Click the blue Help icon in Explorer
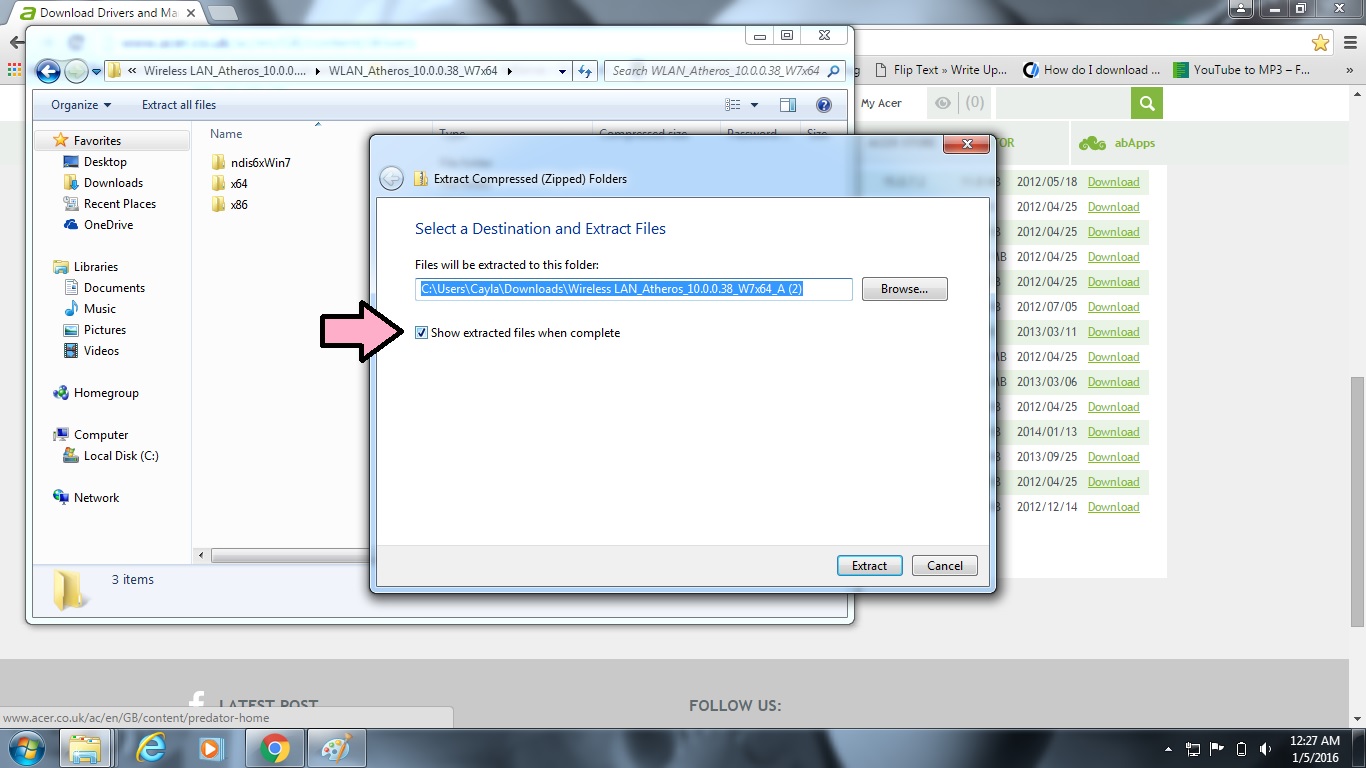The height and width of the screenshot is (768, 1366). (824, 105)
